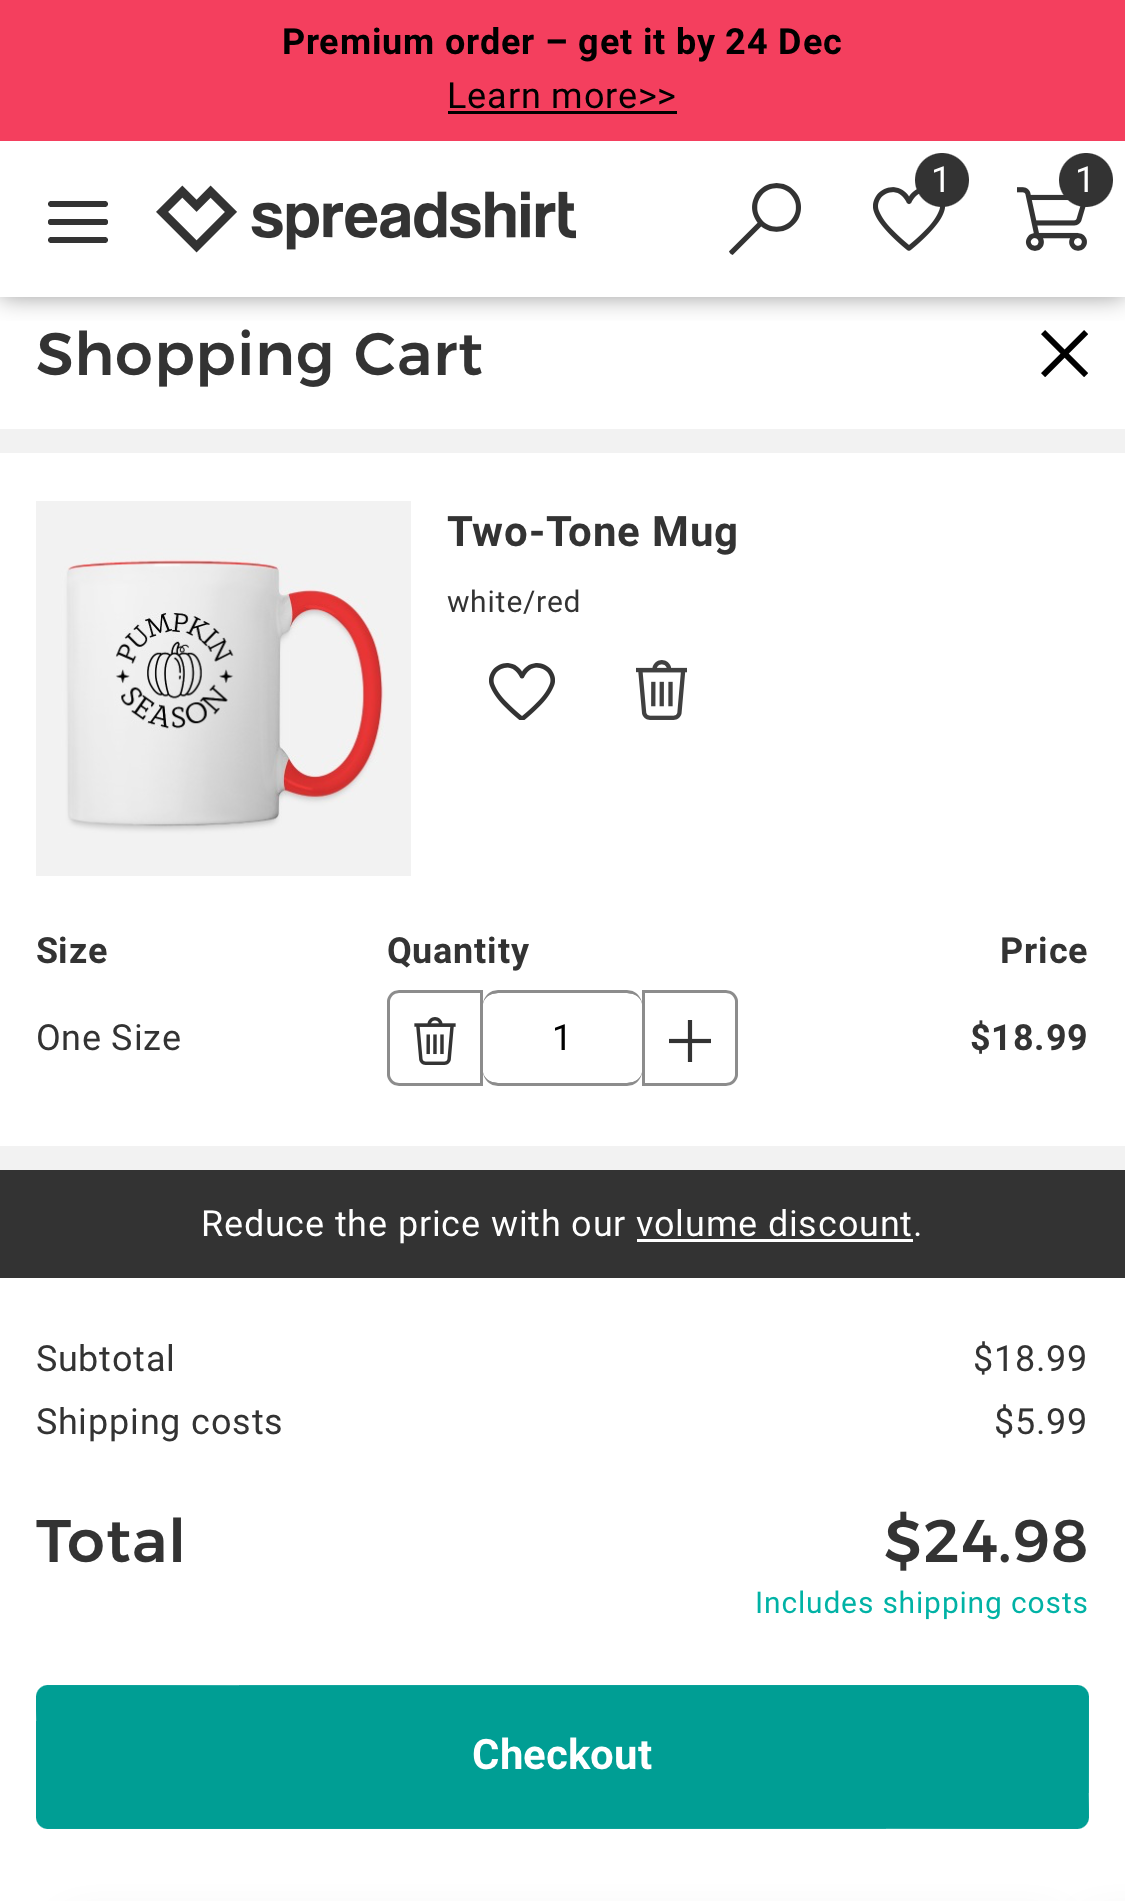Click the quantity input field
1125x1901 pixels.
pos(562,1039)
